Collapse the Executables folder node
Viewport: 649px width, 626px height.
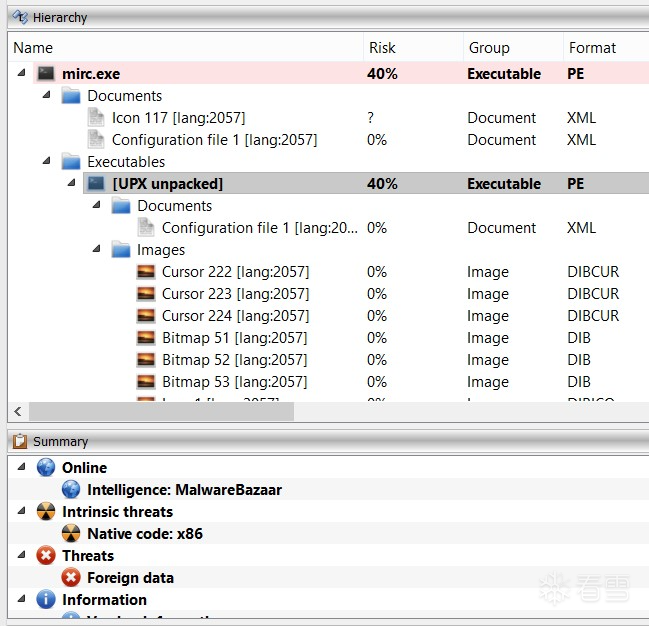(46, 161)
